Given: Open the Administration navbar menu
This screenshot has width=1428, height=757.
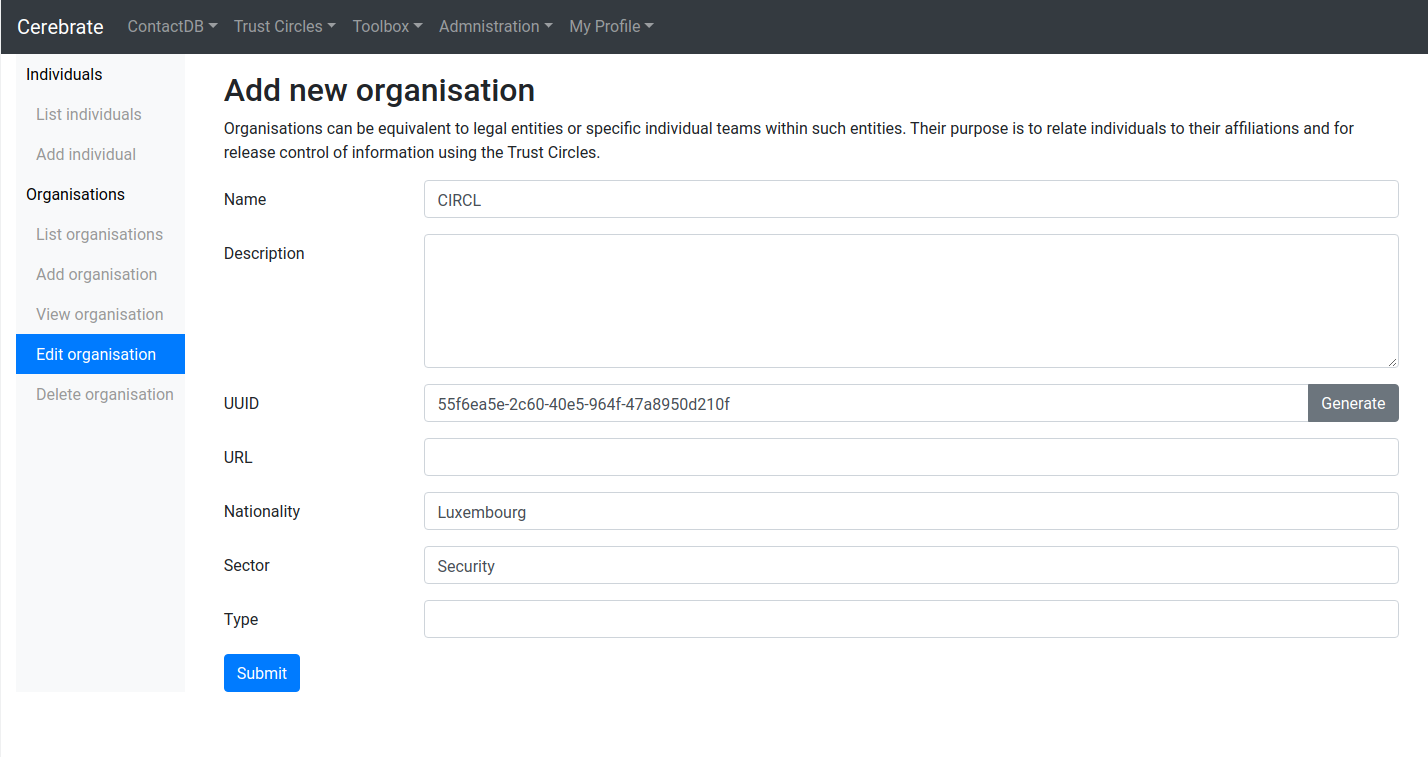Looking at the screenshot, I should tap(495, 27).
